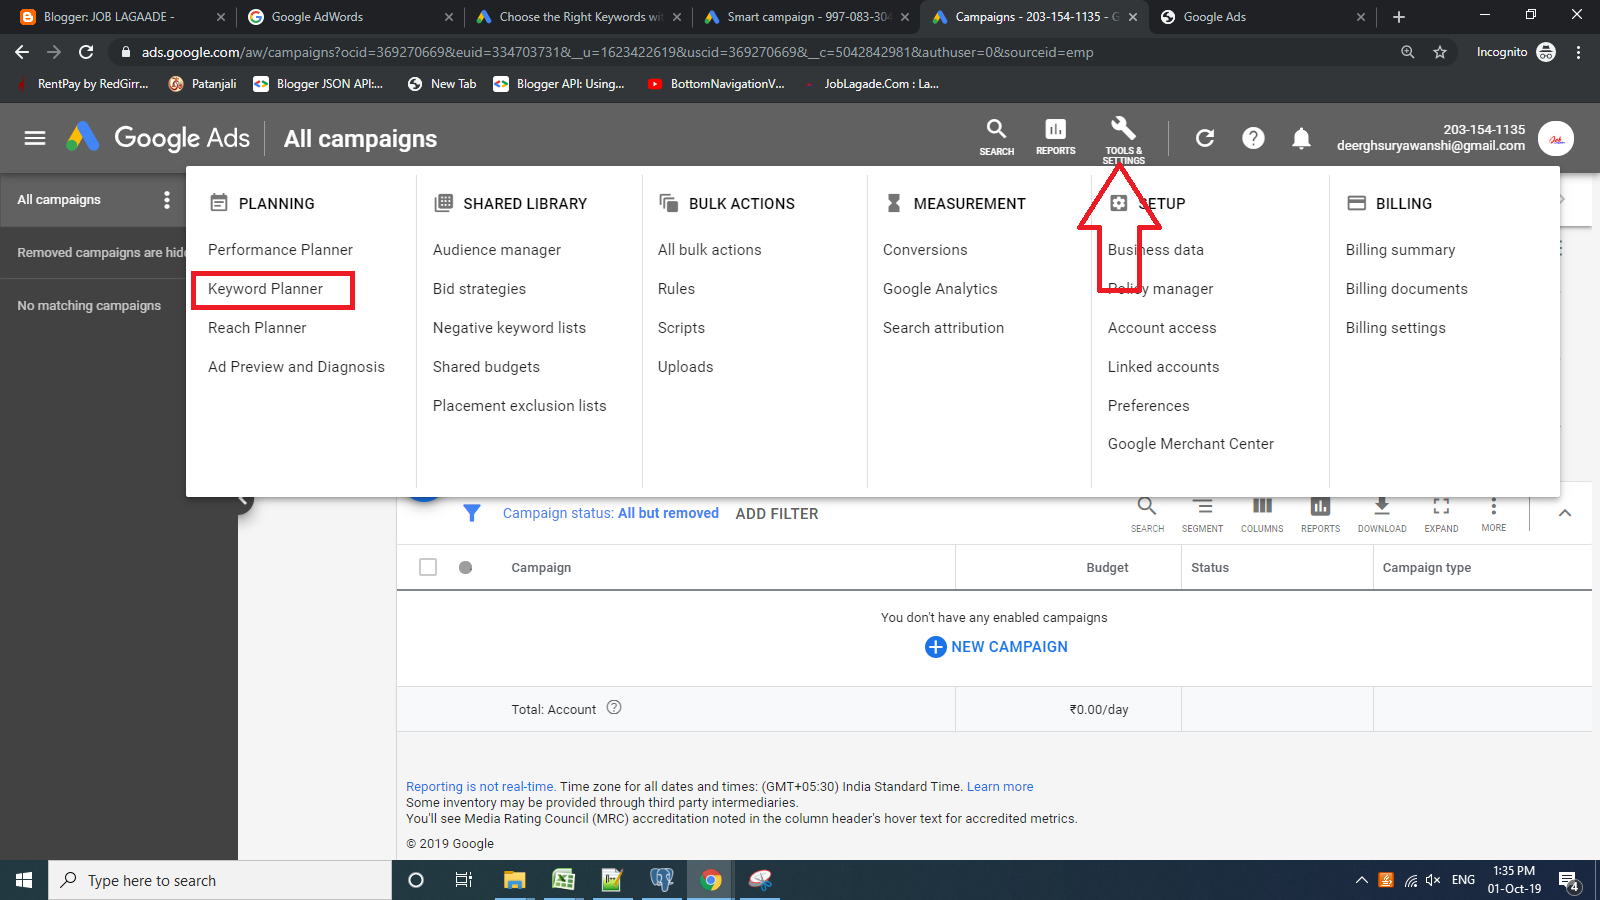Click the account avatar in Google Ads header
1600x900 pixels.
click(x=1556, y=138)
